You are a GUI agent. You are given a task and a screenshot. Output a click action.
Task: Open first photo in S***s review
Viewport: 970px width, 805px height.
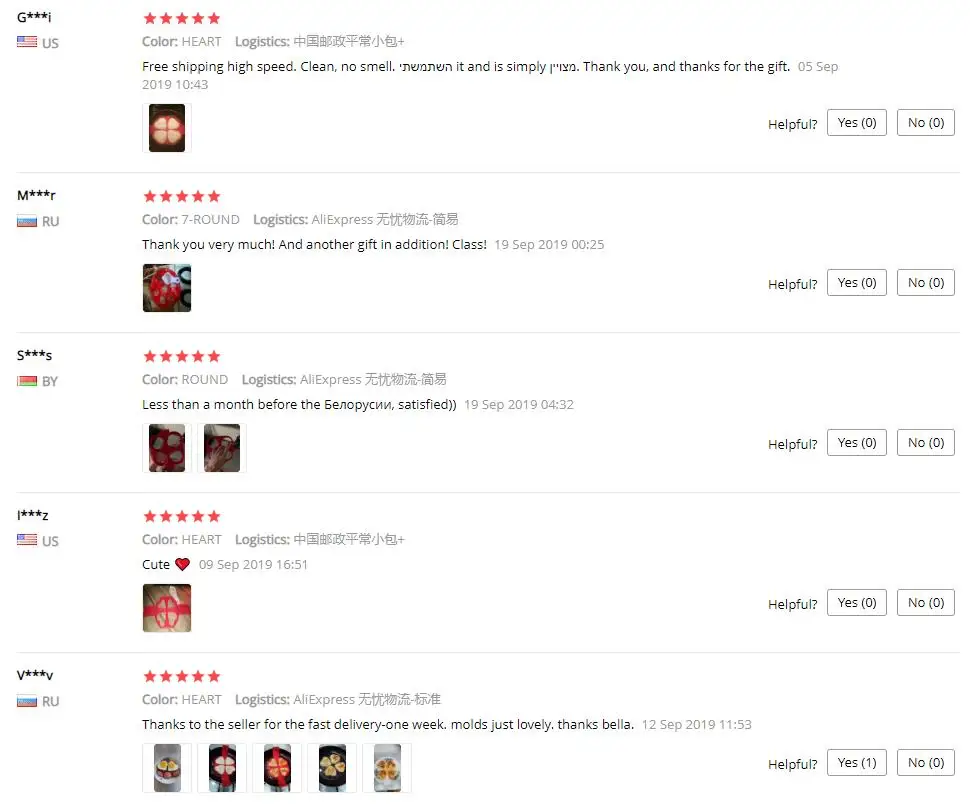pos(166,448)
